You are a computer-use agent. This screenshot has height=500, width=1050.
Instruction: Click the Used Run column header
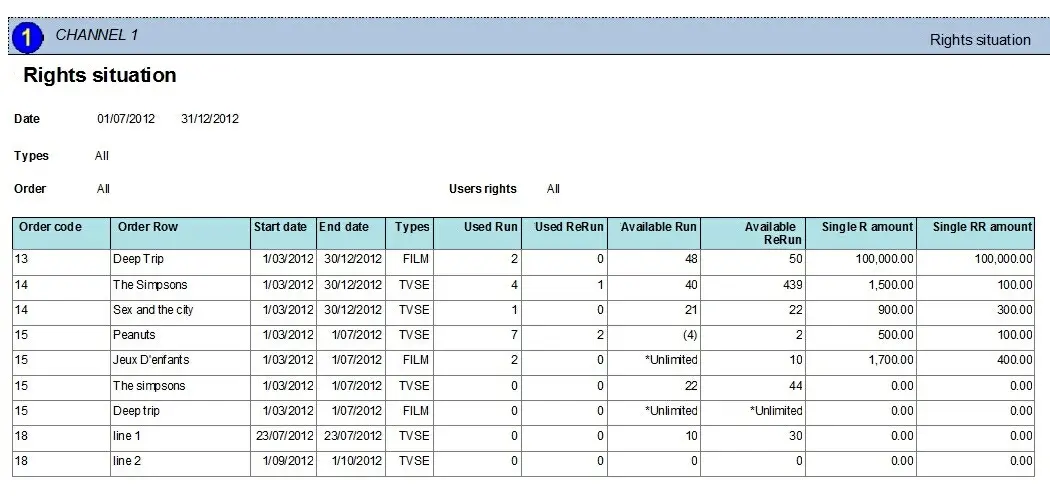pyautogui.click(x=490, y=227)
